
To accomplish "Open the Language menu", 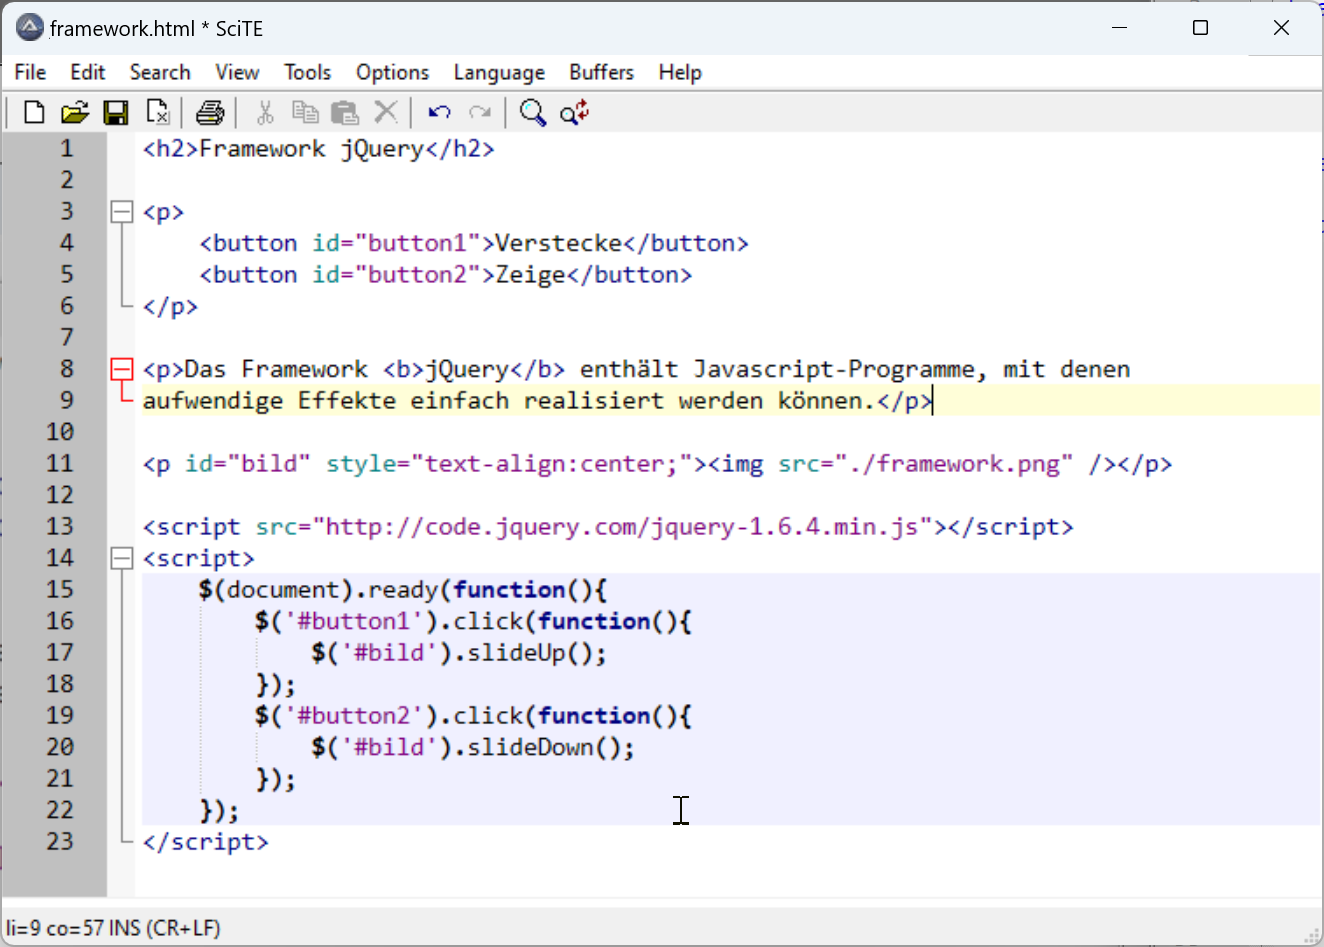I will click(x=499, y=72).
